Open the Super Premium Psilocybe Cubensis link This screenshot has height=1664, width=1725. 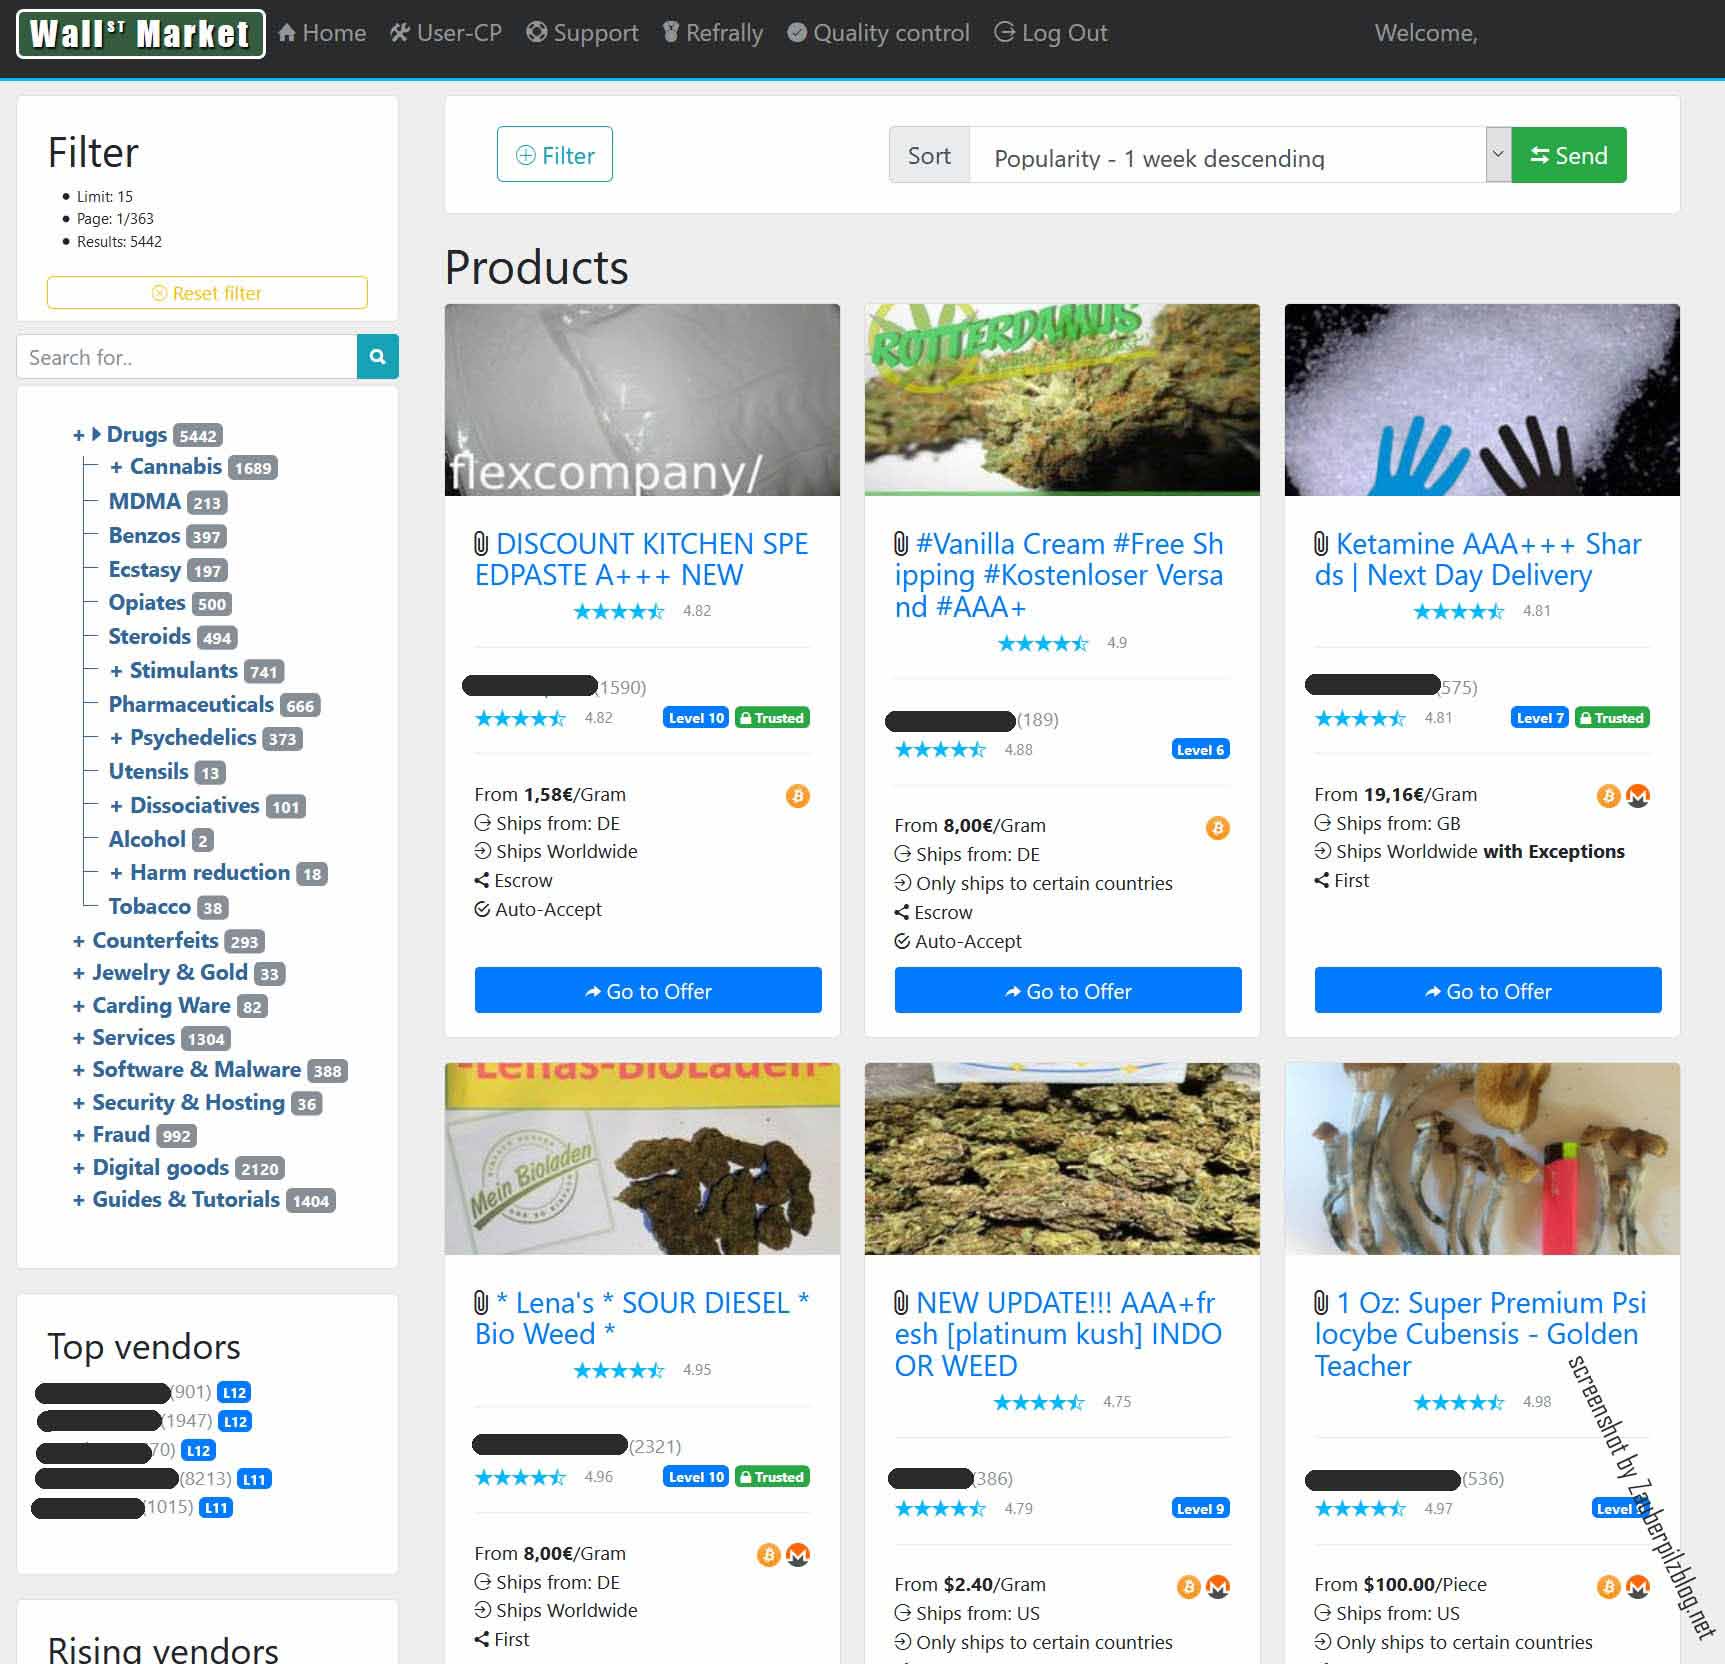click(x=1481, y=1334)
